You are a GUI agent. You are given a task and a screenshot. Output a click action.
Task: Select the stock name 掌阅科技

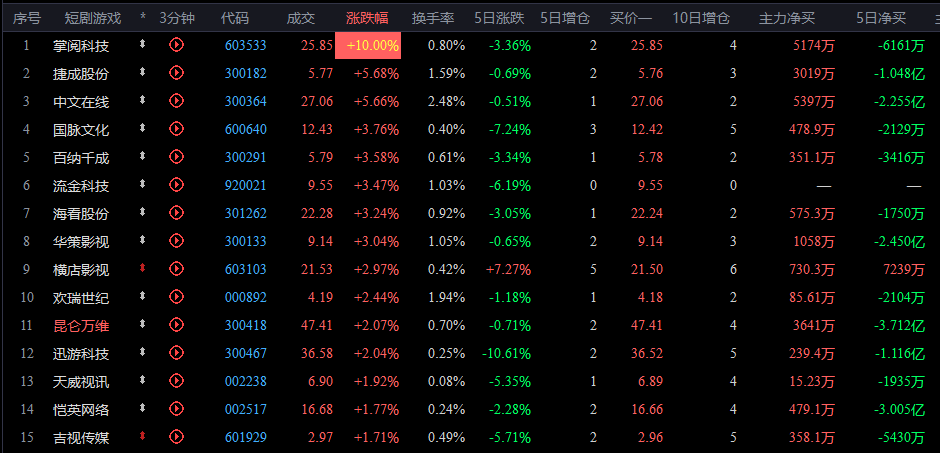[82, 46]
